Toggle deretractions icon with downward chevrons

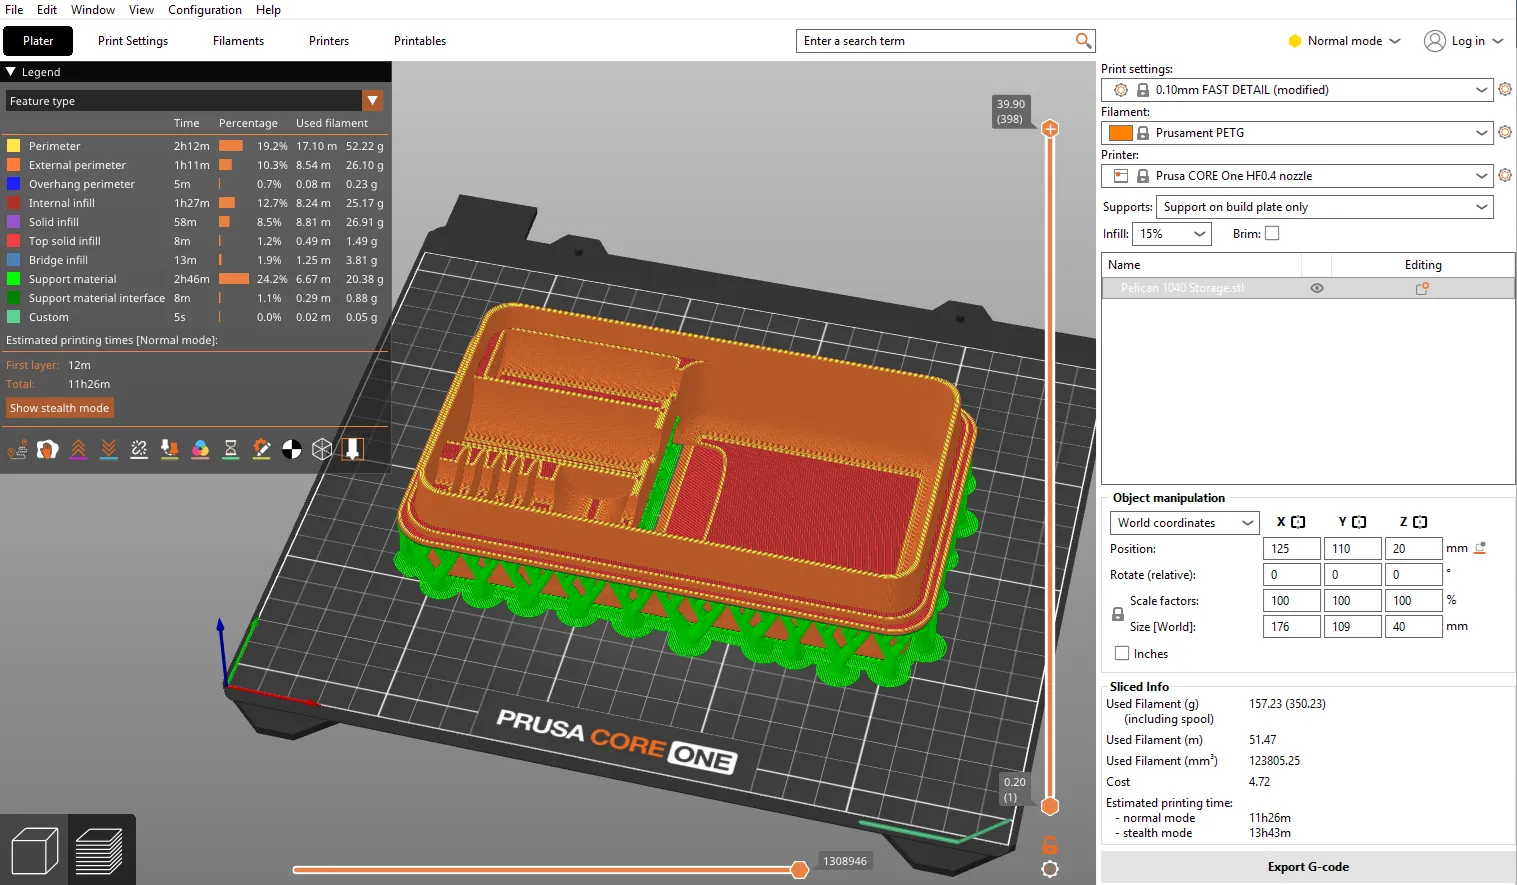click(109, 450)
